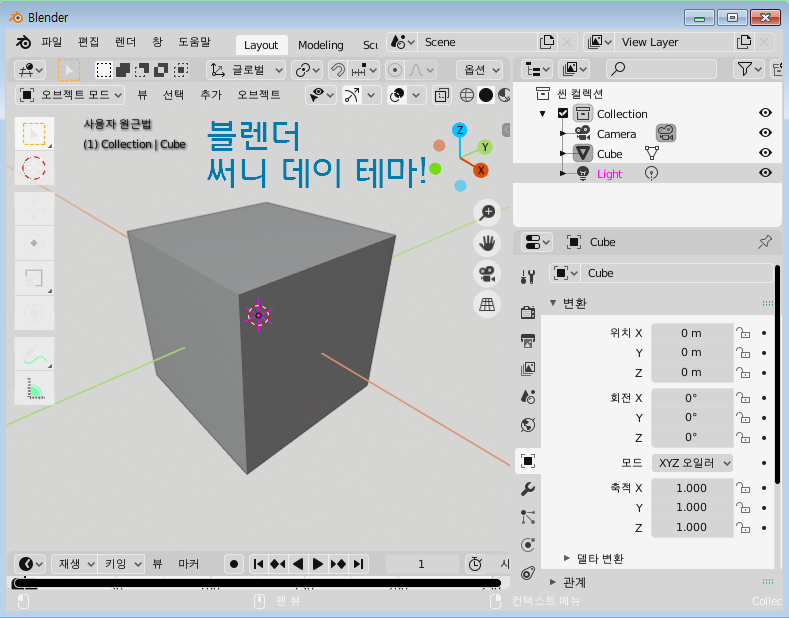Viewport: 789px width, 618px height.
Task: Click the new scene icon next to Scene
Action: click(547, 42)
